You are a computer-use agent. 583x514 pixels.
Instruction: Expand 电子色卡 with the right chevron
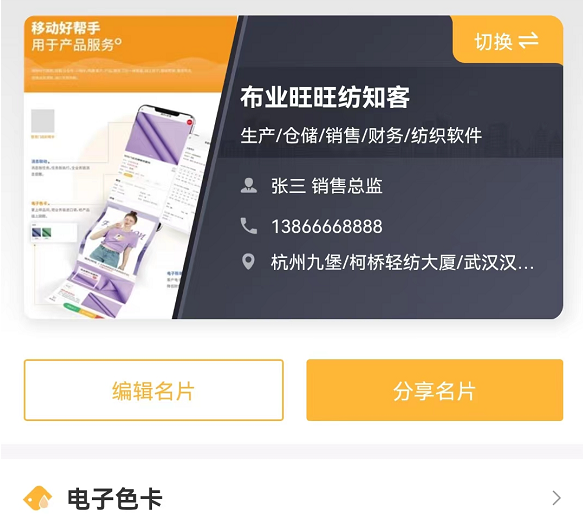click(x=556, y=498)
